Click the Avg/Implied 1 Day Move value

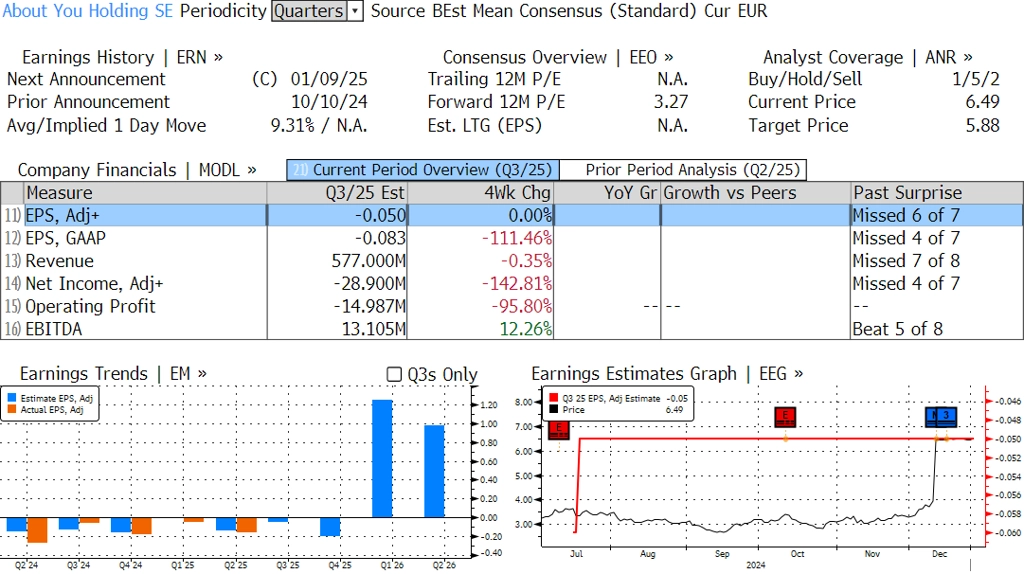pyautogui.click(x=319, y=125)
